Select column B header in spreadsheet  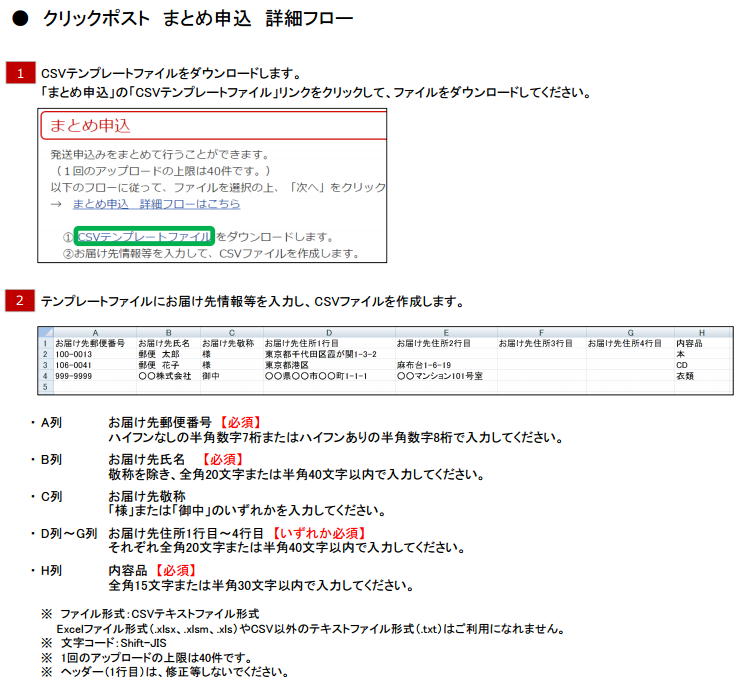(168, 333)
